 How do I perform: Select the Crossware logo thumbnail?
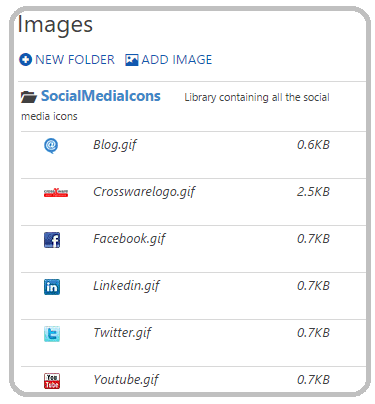pyautogui.click(x=56, y=193)
